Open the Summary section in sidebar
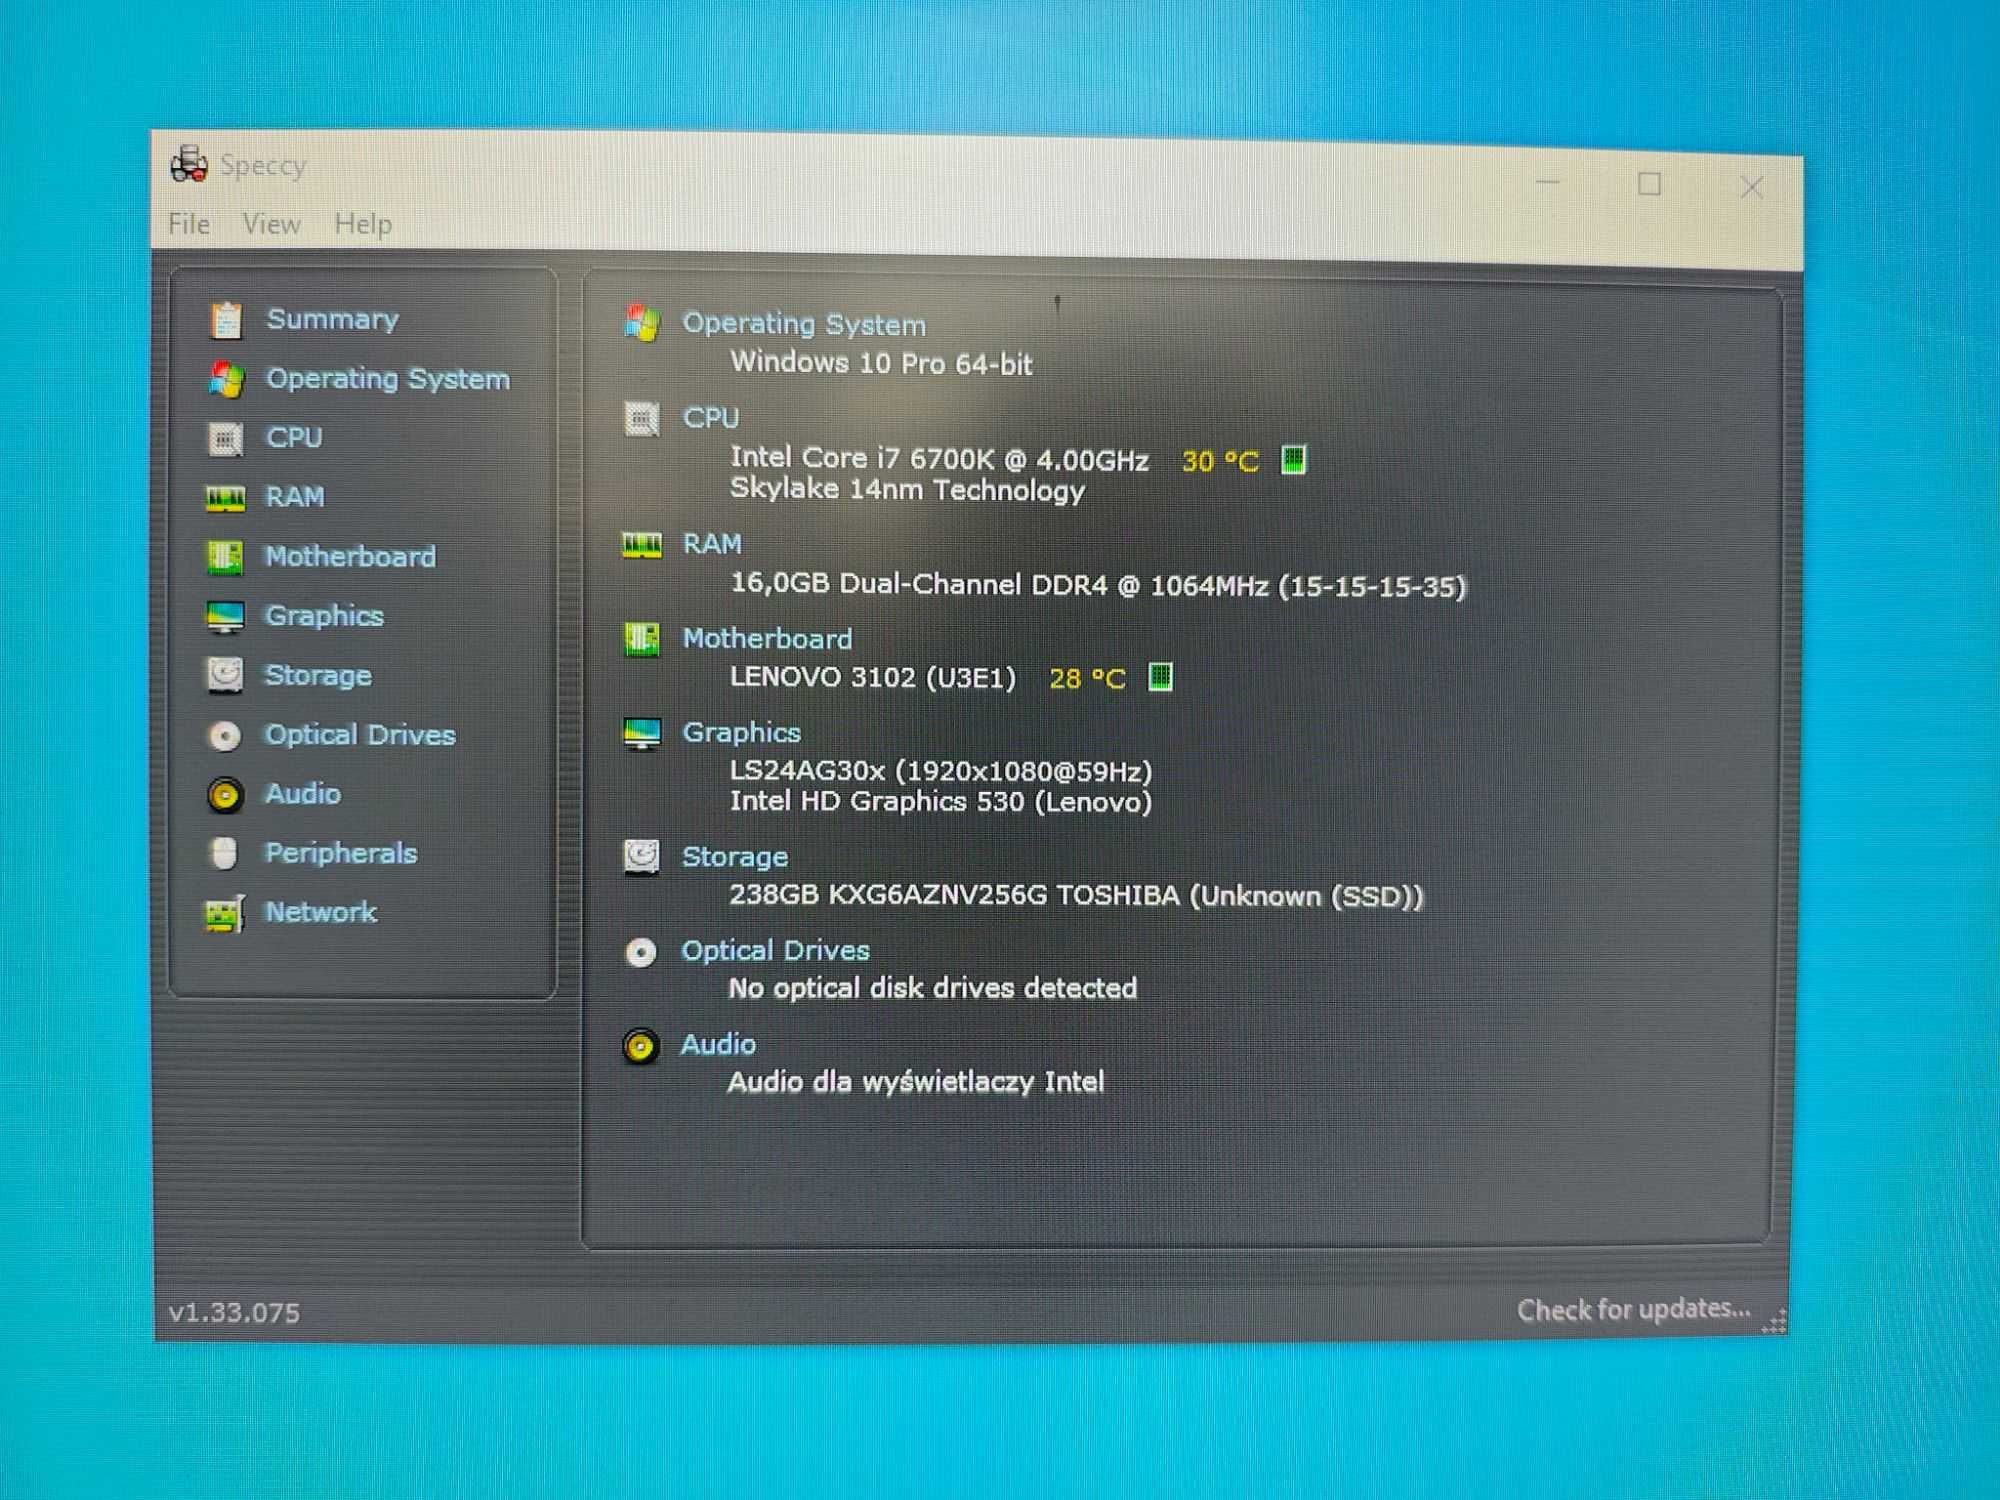The width and height of the screenshot is (2000, 1500). [x=332, y=319]
